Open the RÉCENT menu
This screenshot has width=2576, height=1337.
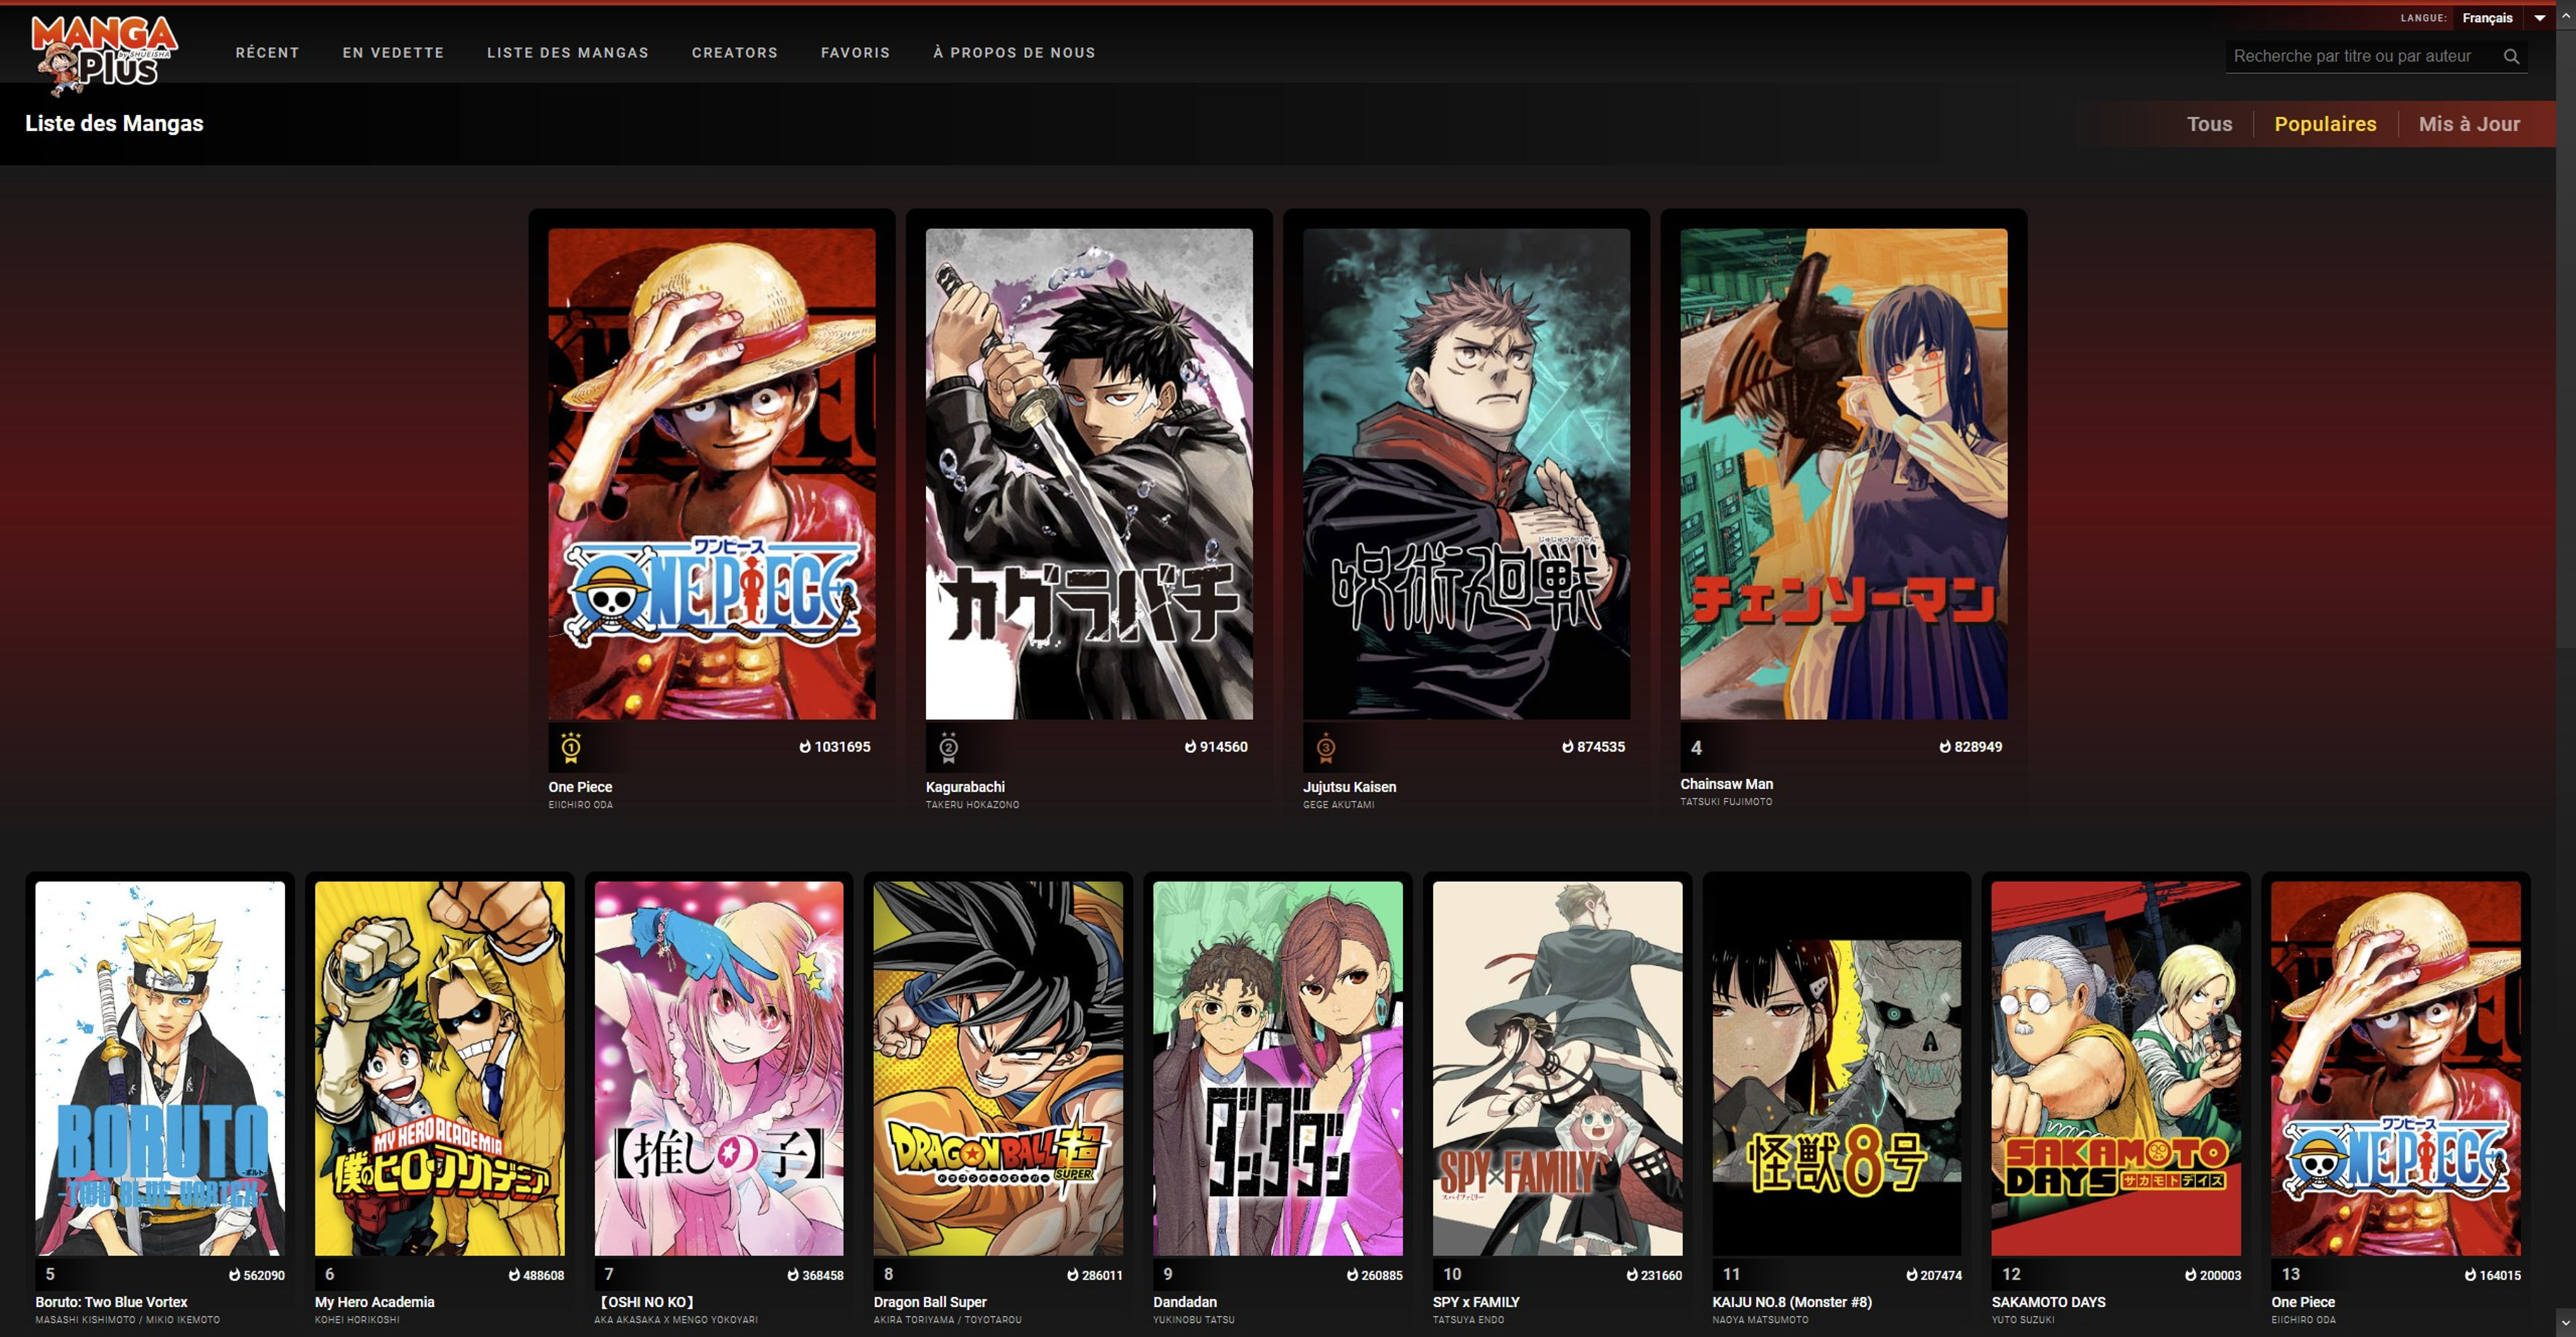(267, 53)
